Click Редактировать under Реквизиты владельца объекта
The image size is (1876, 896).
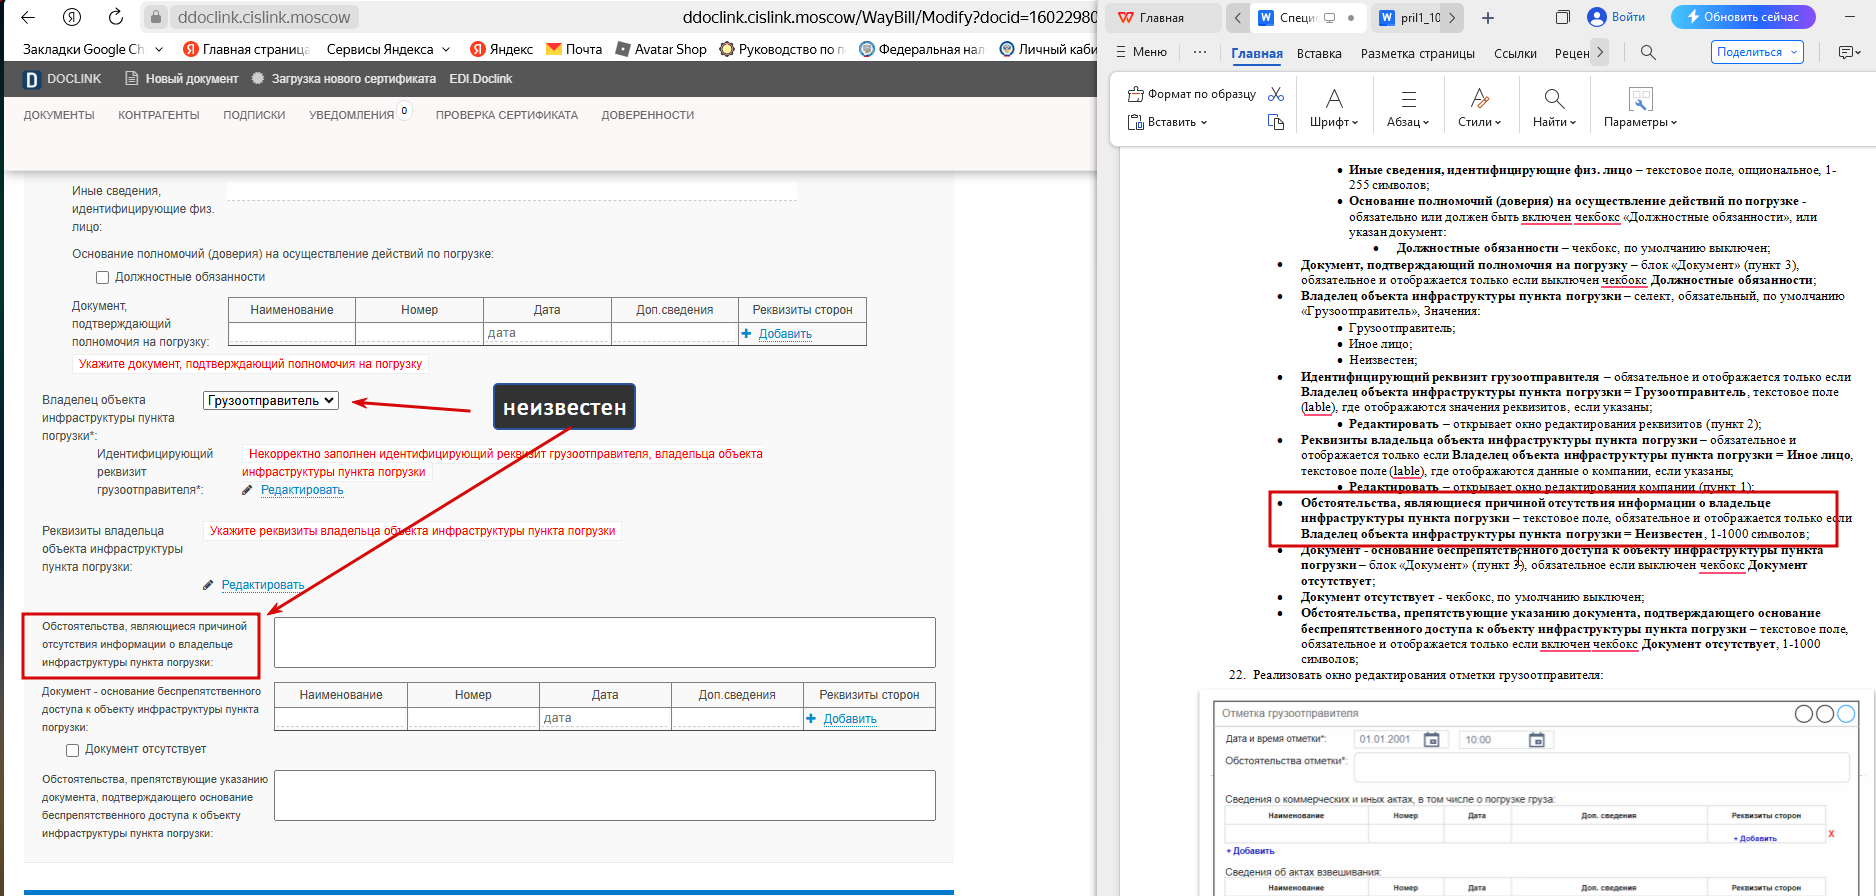[263, 585]
